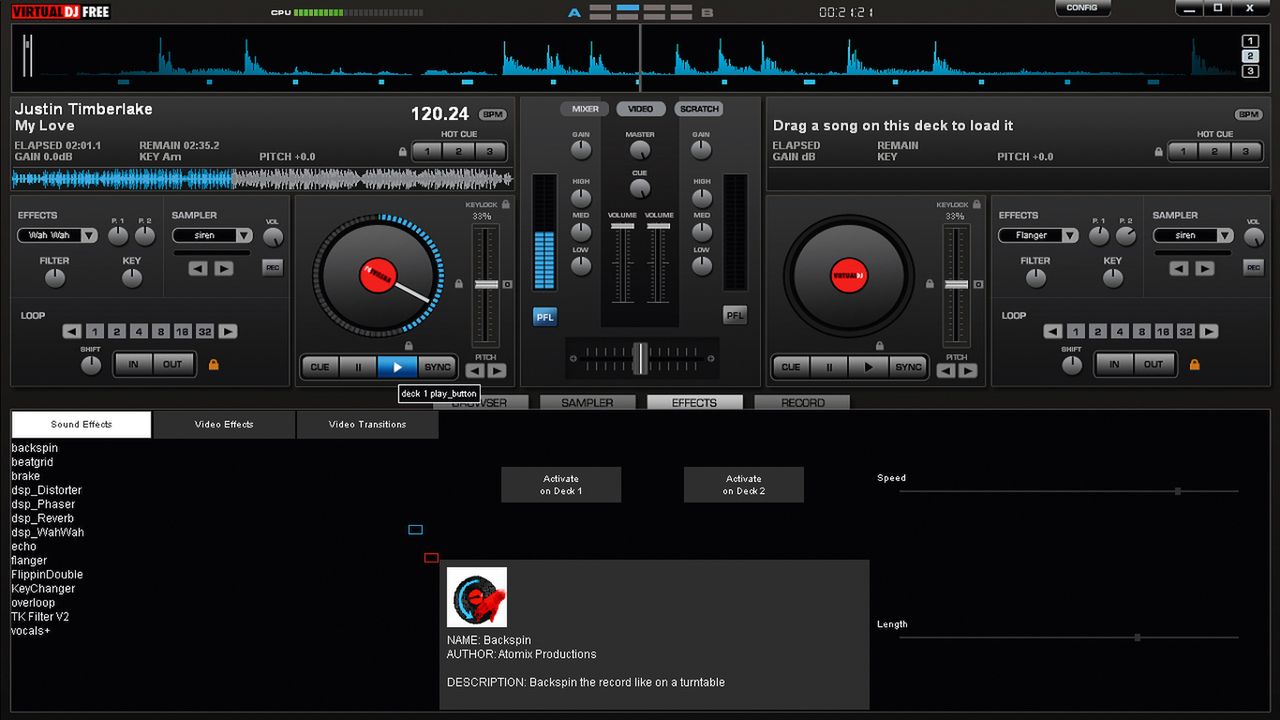Click deck 2 SYNC button

(x=908, y=367)
